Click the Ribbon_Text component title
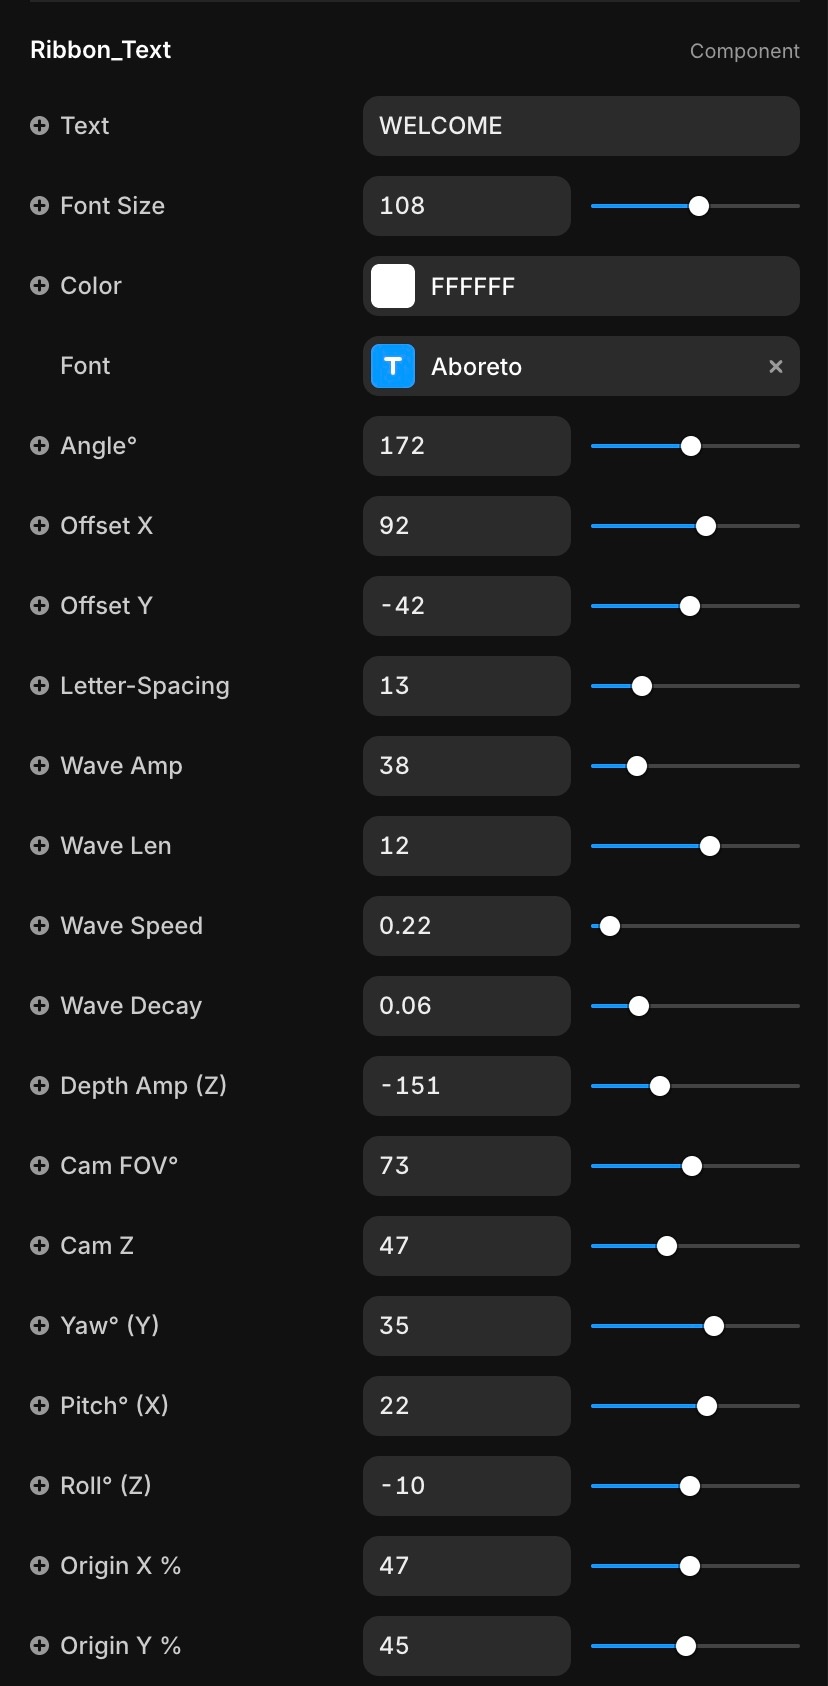Image resolution: width=828 pixels, height=1686 pixels. tap(101, 50)
